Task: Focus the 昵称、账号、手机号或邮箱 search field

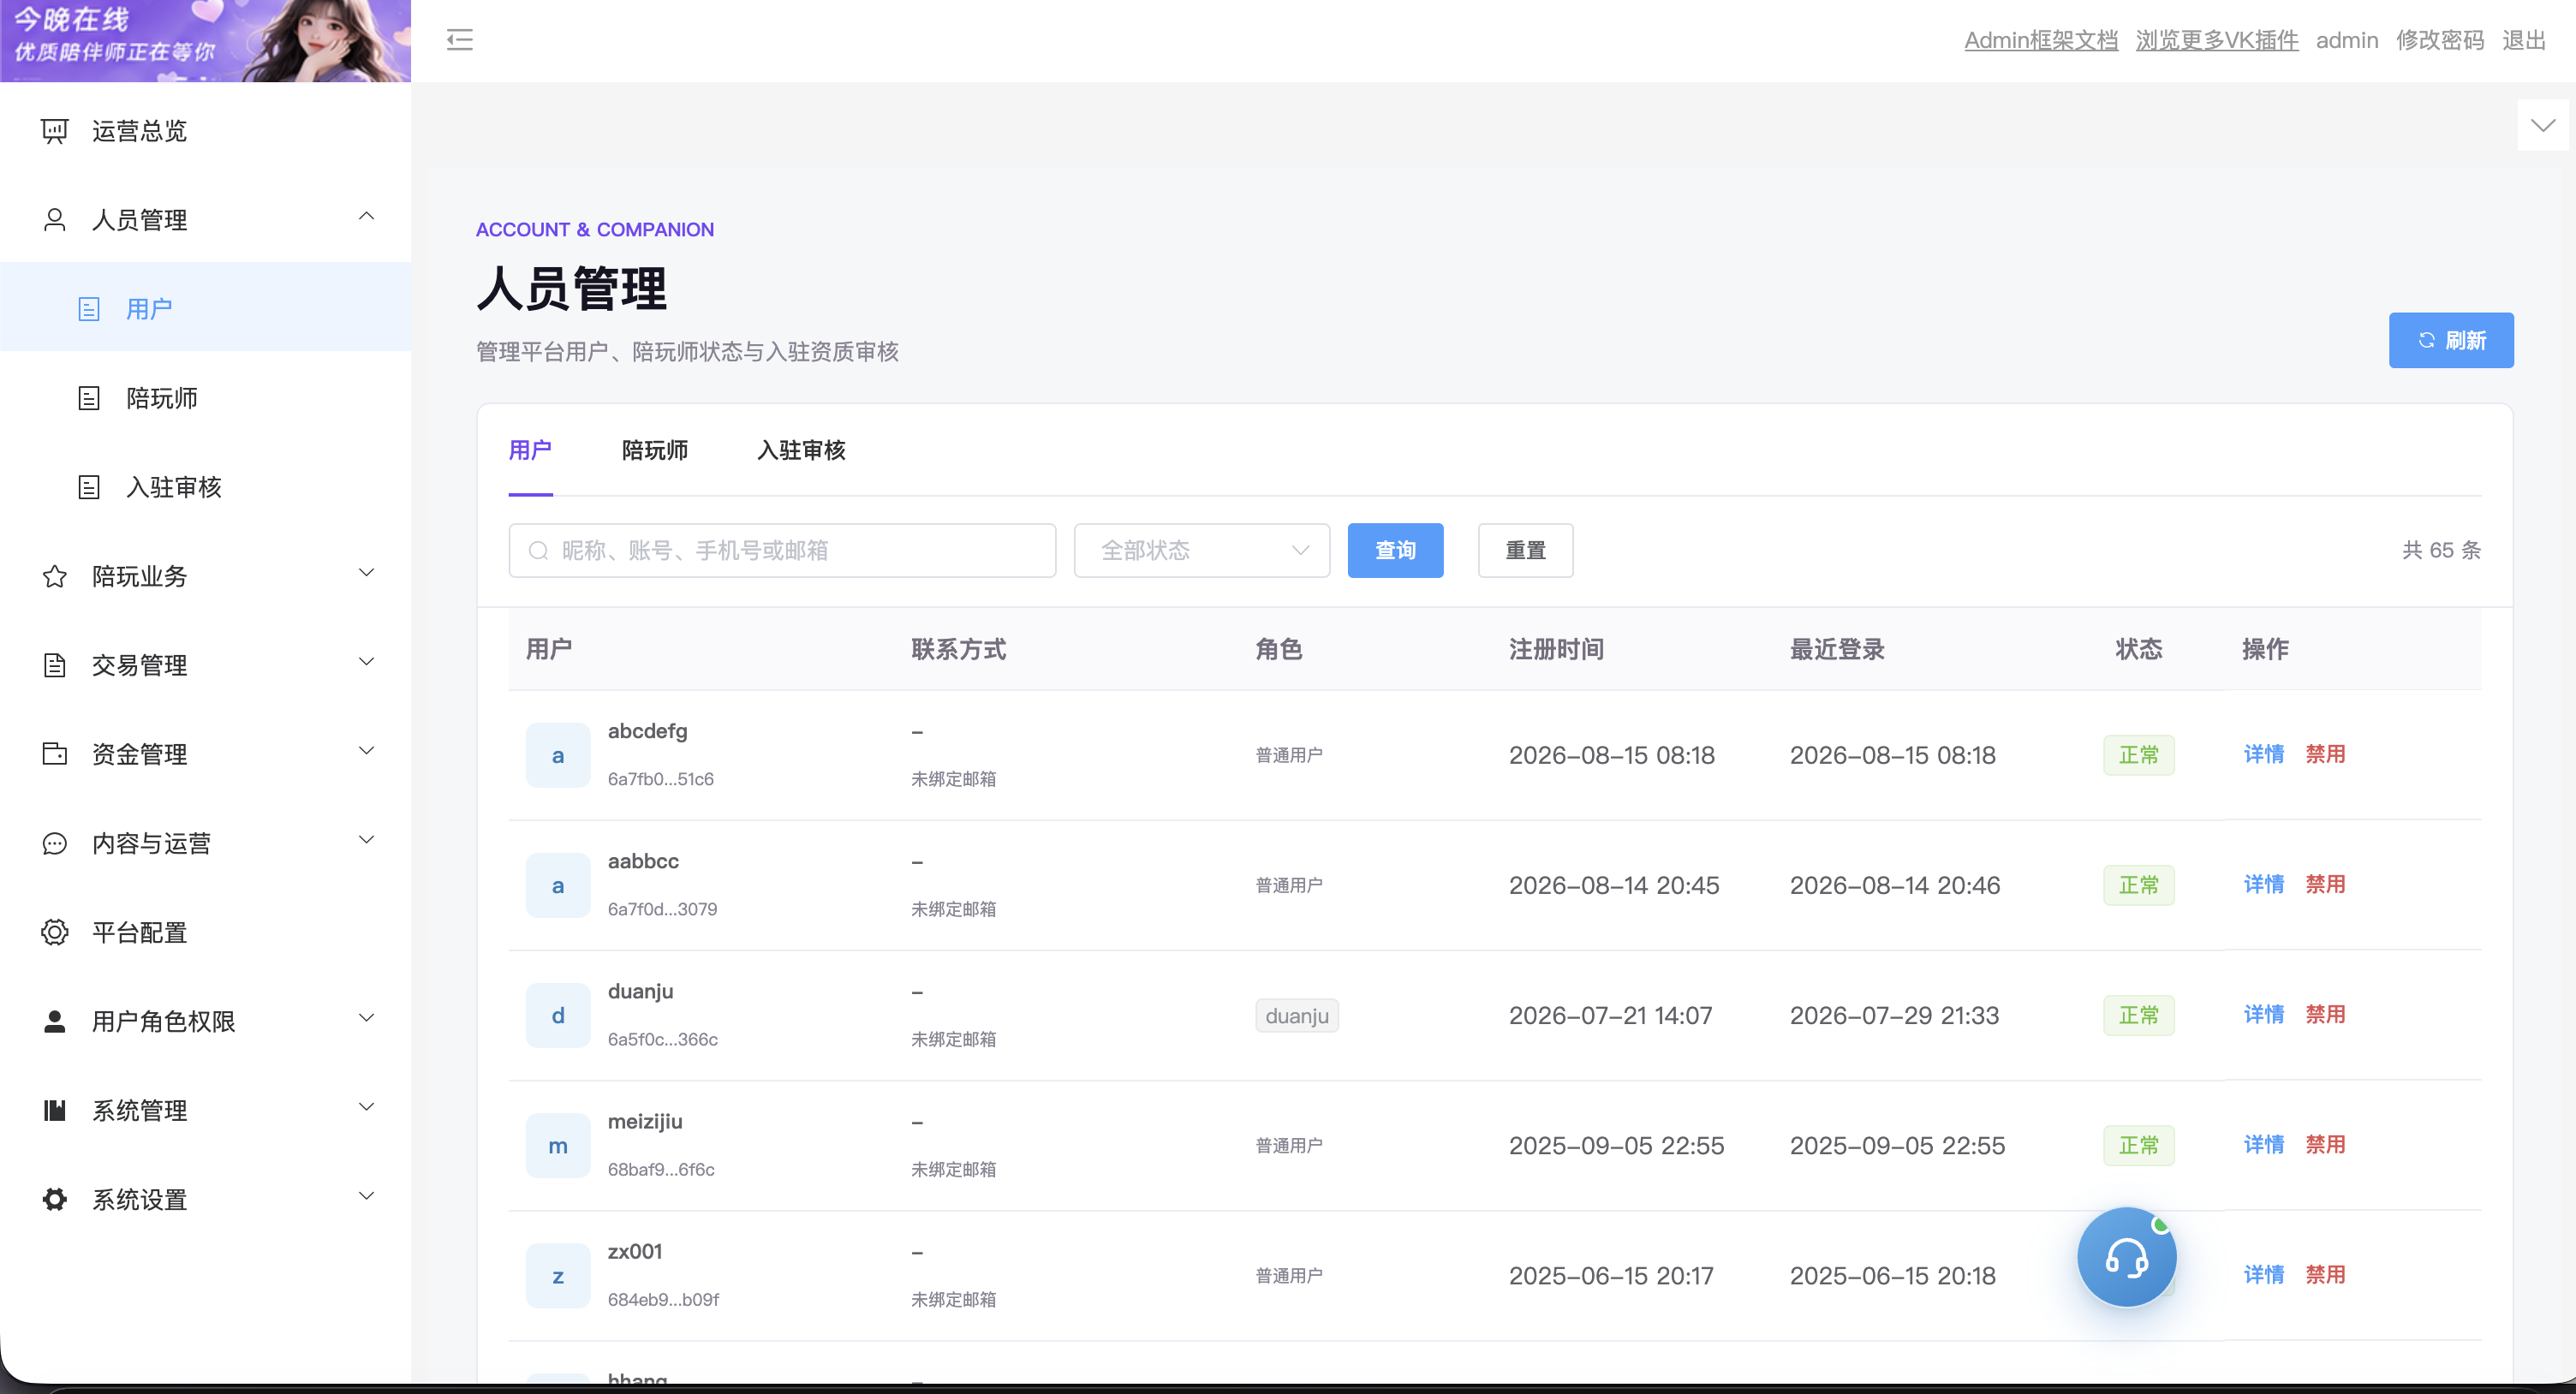Action: pos(782,550)
